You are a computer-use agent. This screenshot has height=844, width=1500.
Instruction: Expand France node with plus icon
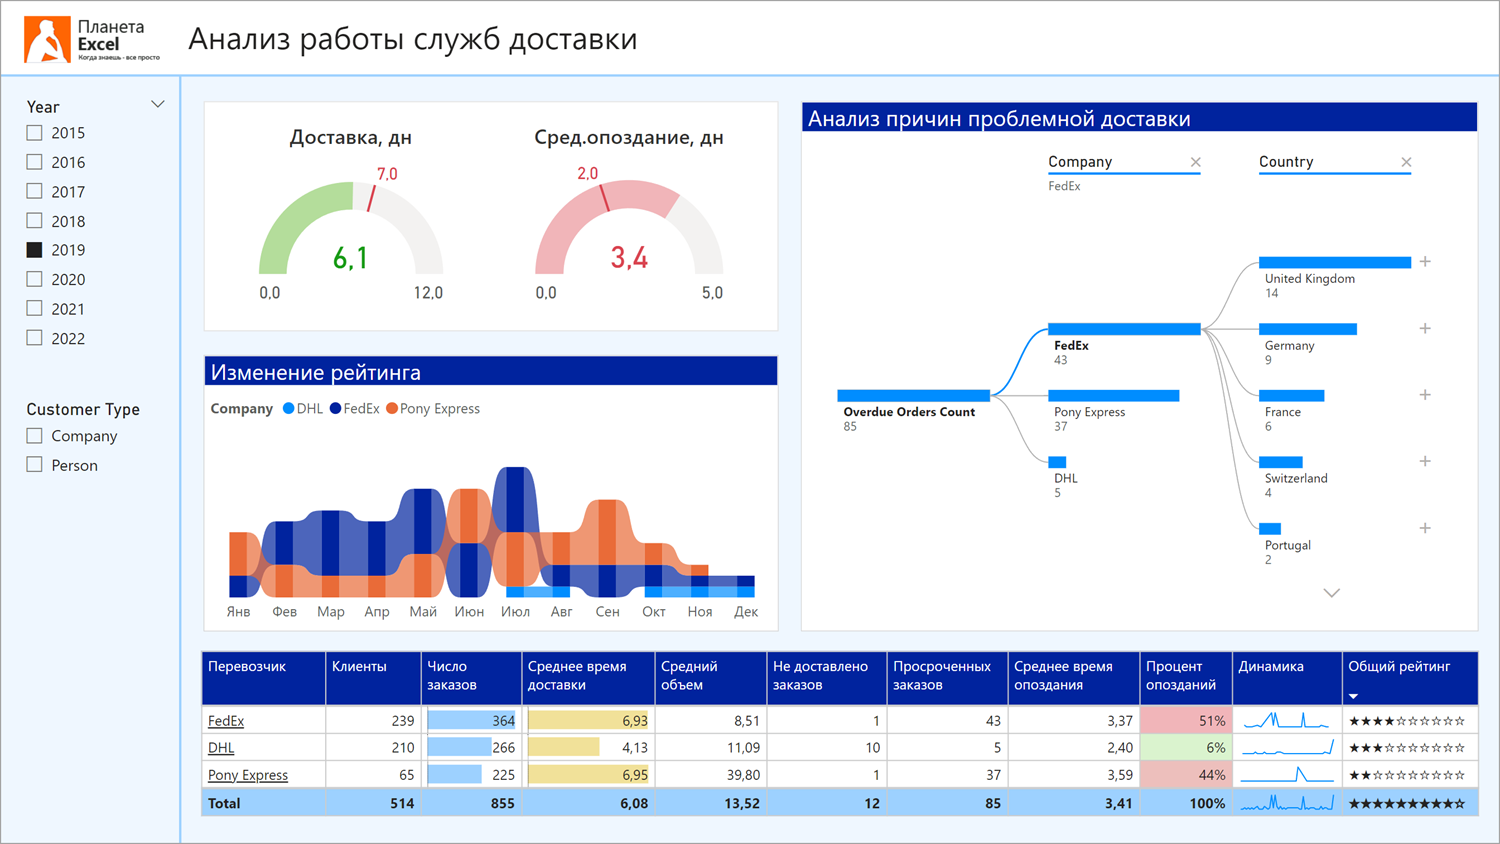[x=1425, y=395]
